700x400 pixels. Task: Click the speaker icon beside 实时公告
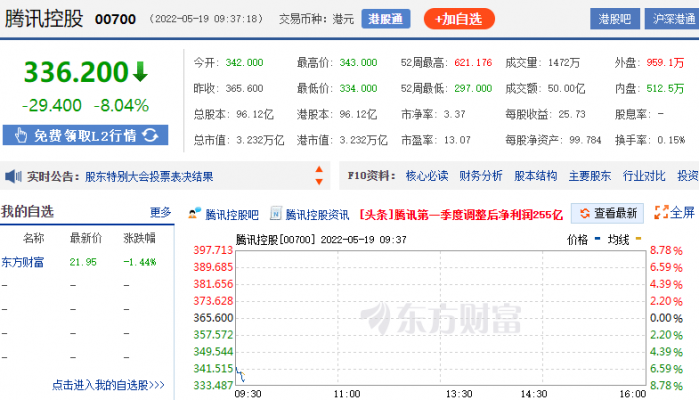(13, 176)
